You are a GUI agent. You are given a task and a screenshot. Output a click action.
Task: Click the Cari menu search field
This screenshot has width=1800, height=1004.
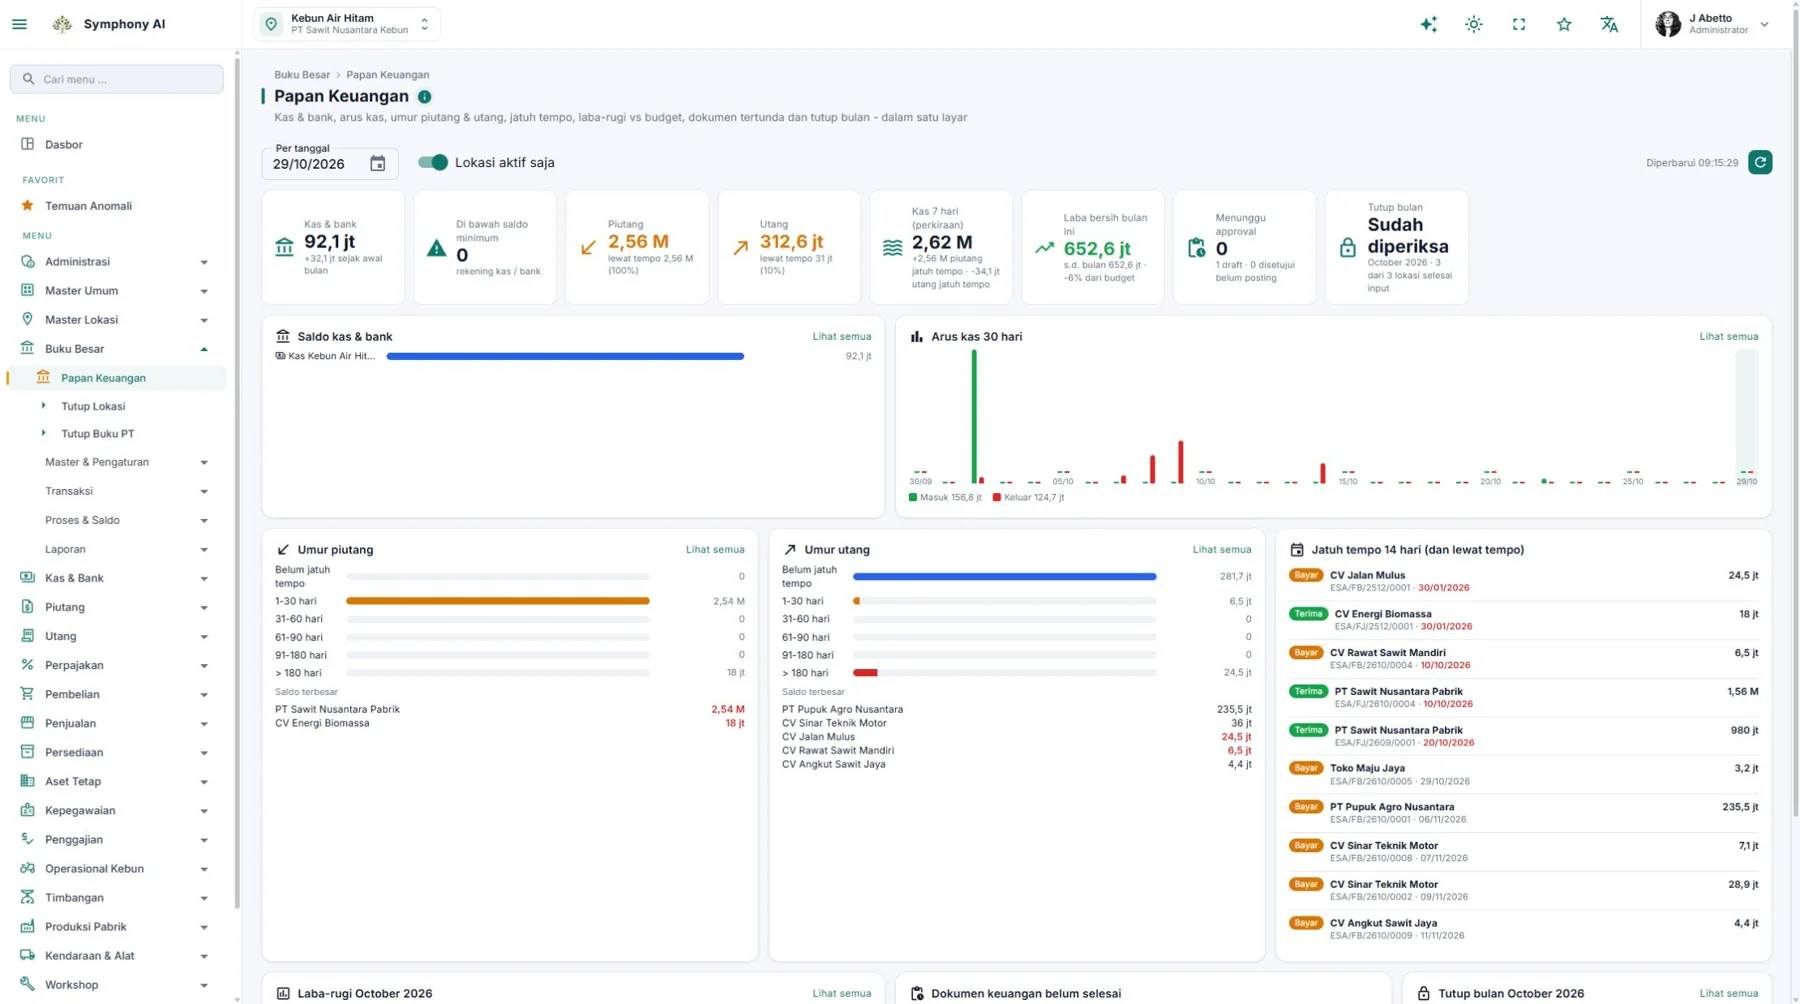117,79
